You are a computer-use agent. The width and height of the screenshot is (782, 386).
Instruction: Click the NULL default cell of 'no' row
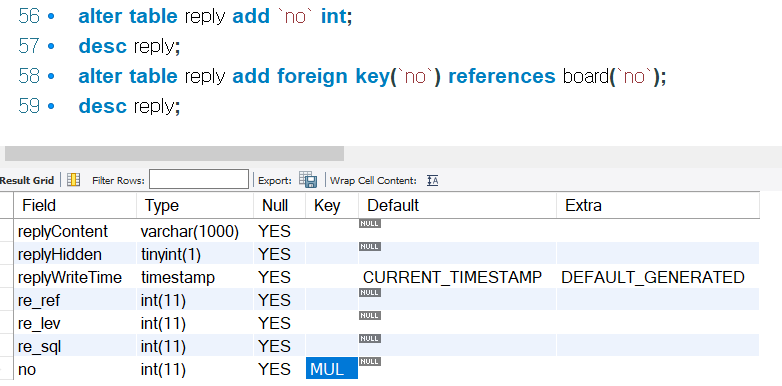457,369
